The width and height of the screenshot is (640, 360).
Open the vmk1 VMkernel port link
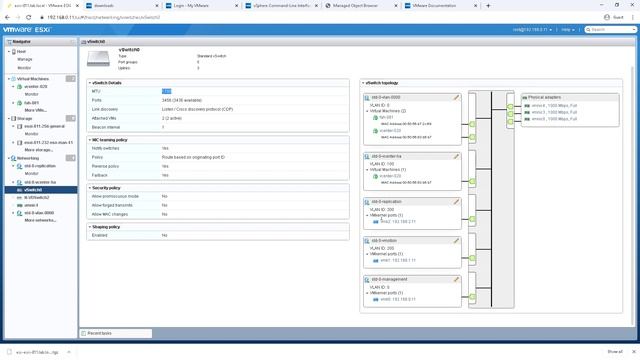tap(398, 260)
